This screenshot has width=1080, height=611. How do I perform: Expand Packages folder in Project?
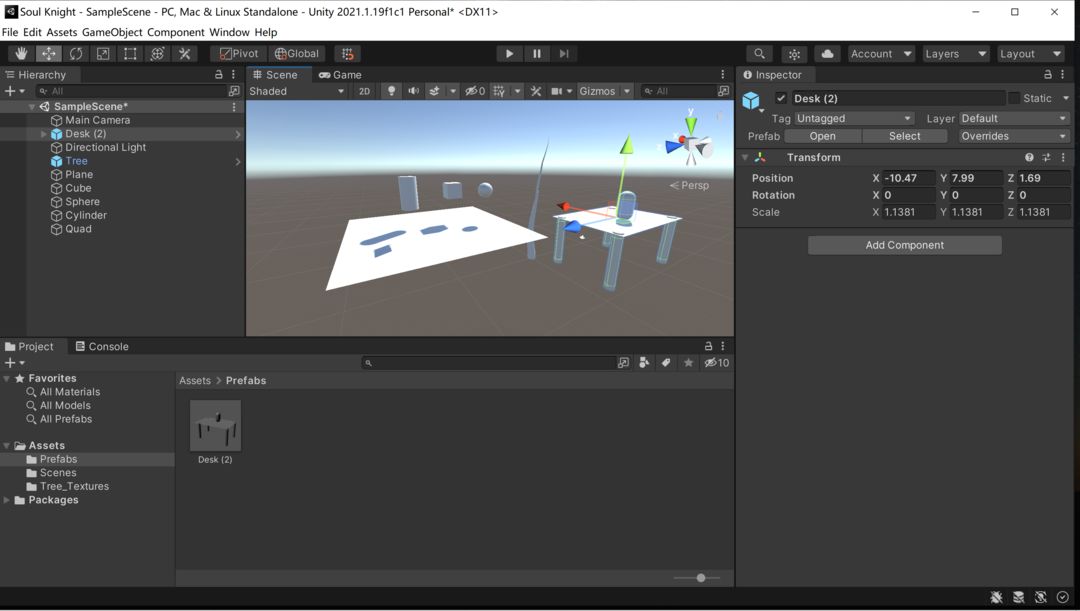[x=7, y=500]
